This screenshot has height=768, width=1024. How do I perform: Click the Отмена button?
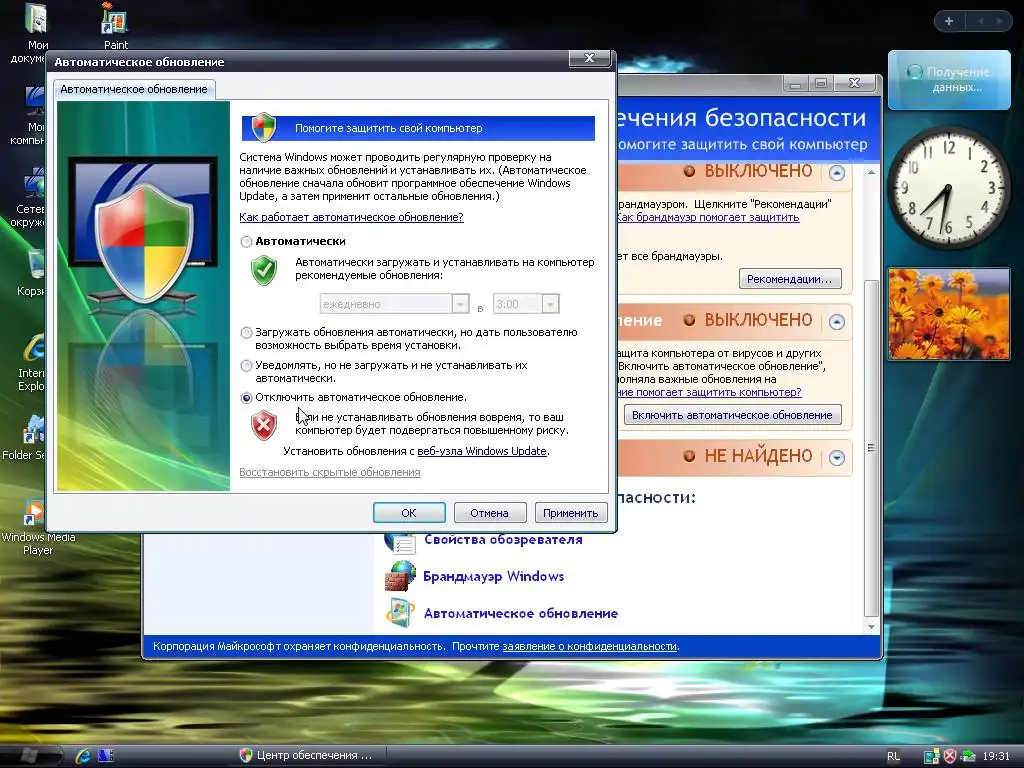489,513
